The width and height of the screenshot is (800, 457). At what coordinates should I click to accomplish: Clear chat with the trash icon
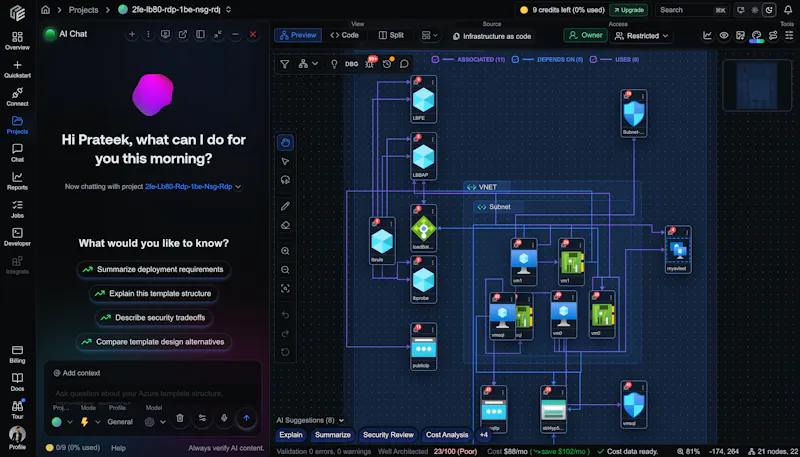(x=180, y=418)
